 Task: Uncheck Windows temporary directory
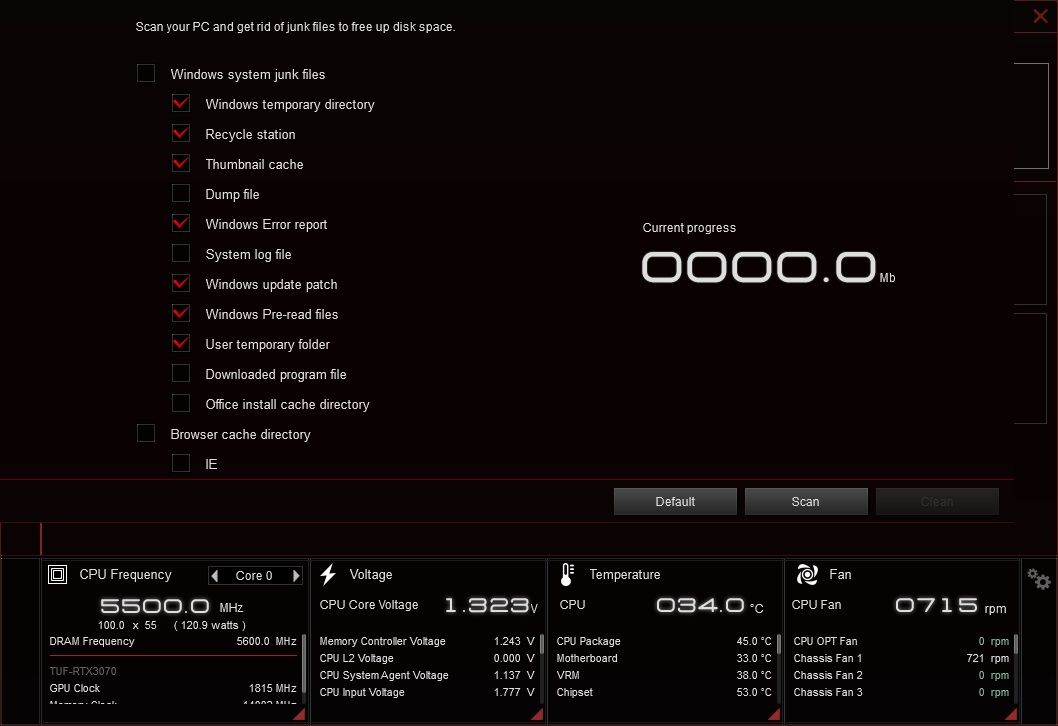(x=181, y=103)
